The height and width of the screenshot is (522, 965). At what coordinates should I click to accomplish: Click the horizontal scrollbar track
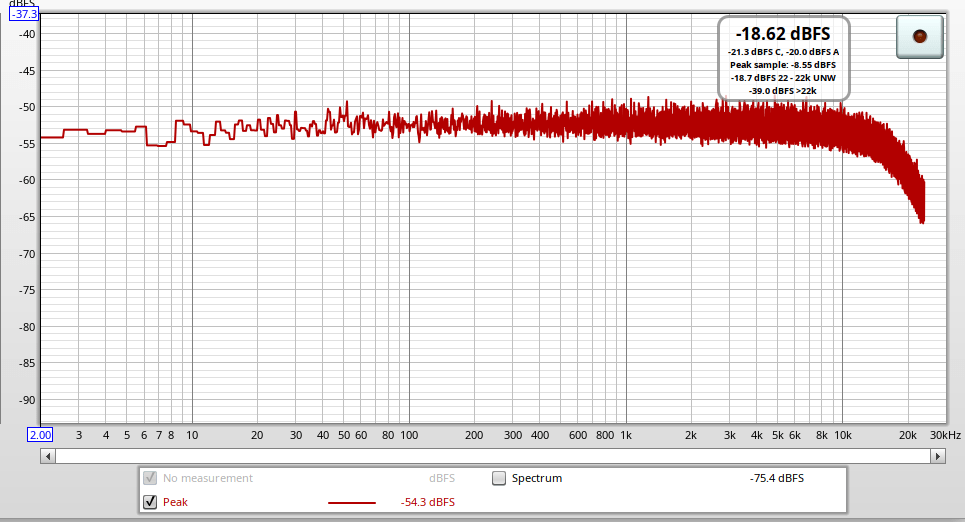pos(493,456)
